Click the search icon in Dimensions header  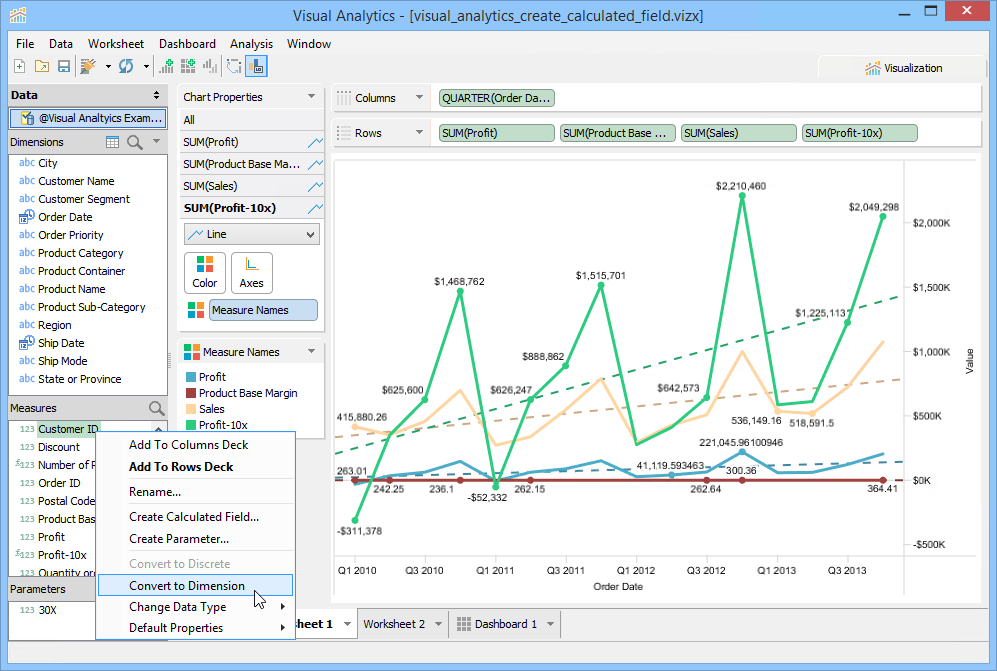[135, 142]
